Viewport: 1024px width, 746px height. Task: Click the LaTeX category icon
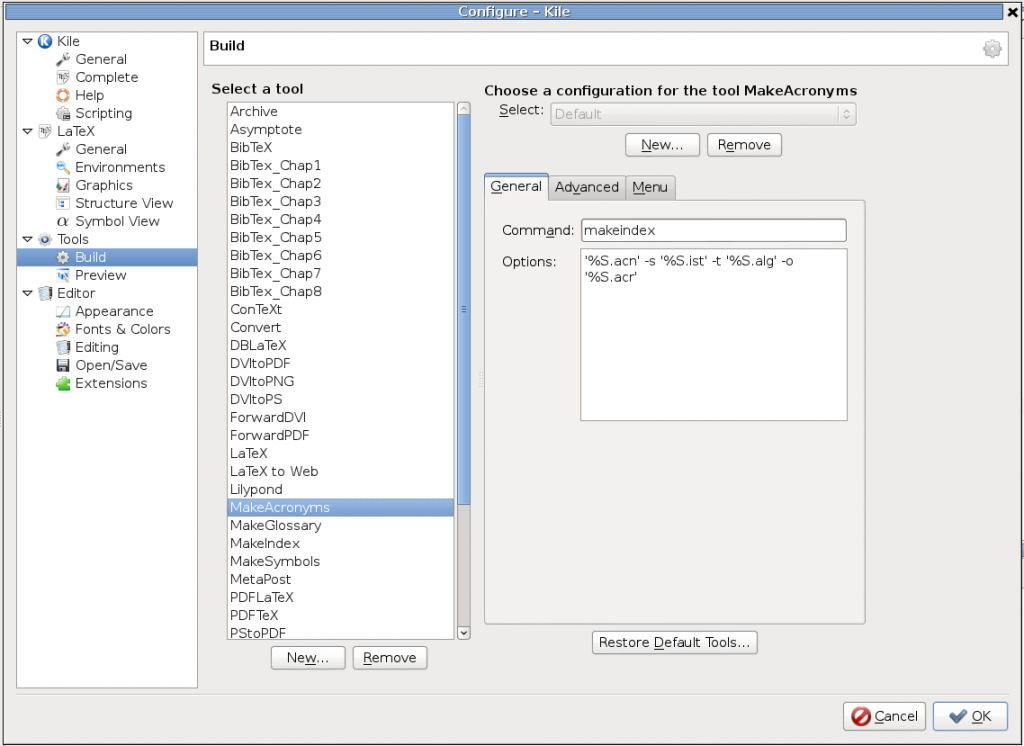pos(45,131)
